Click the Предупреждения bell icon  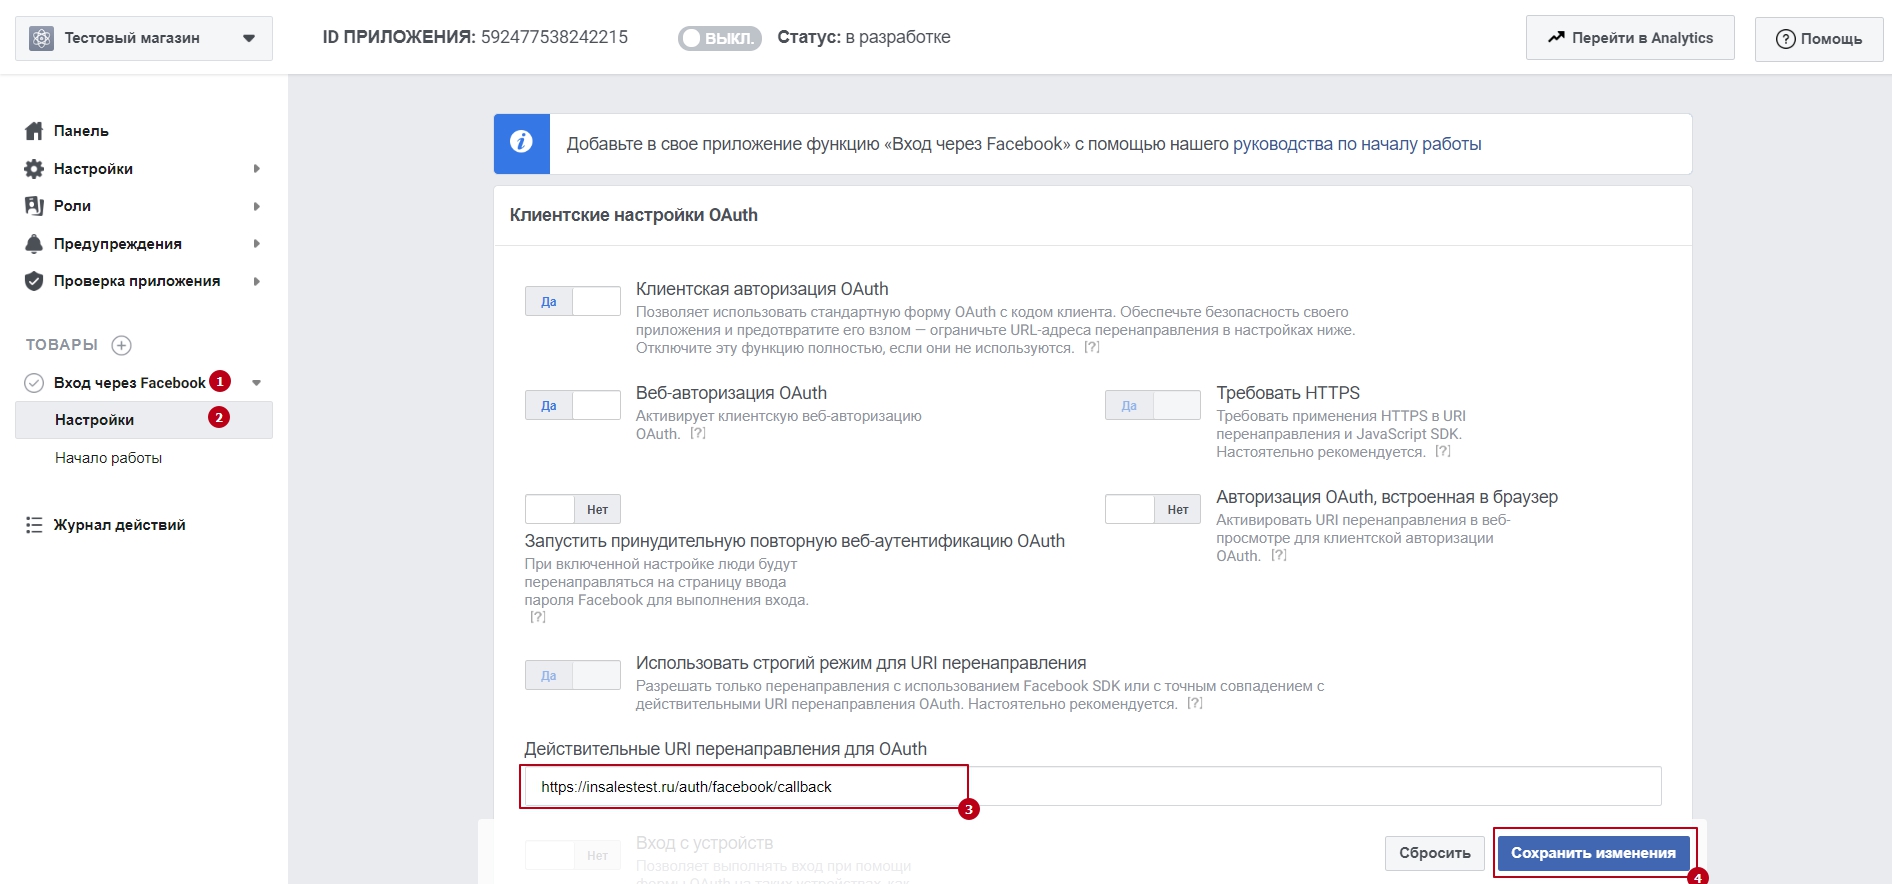(x=34, y=244)
